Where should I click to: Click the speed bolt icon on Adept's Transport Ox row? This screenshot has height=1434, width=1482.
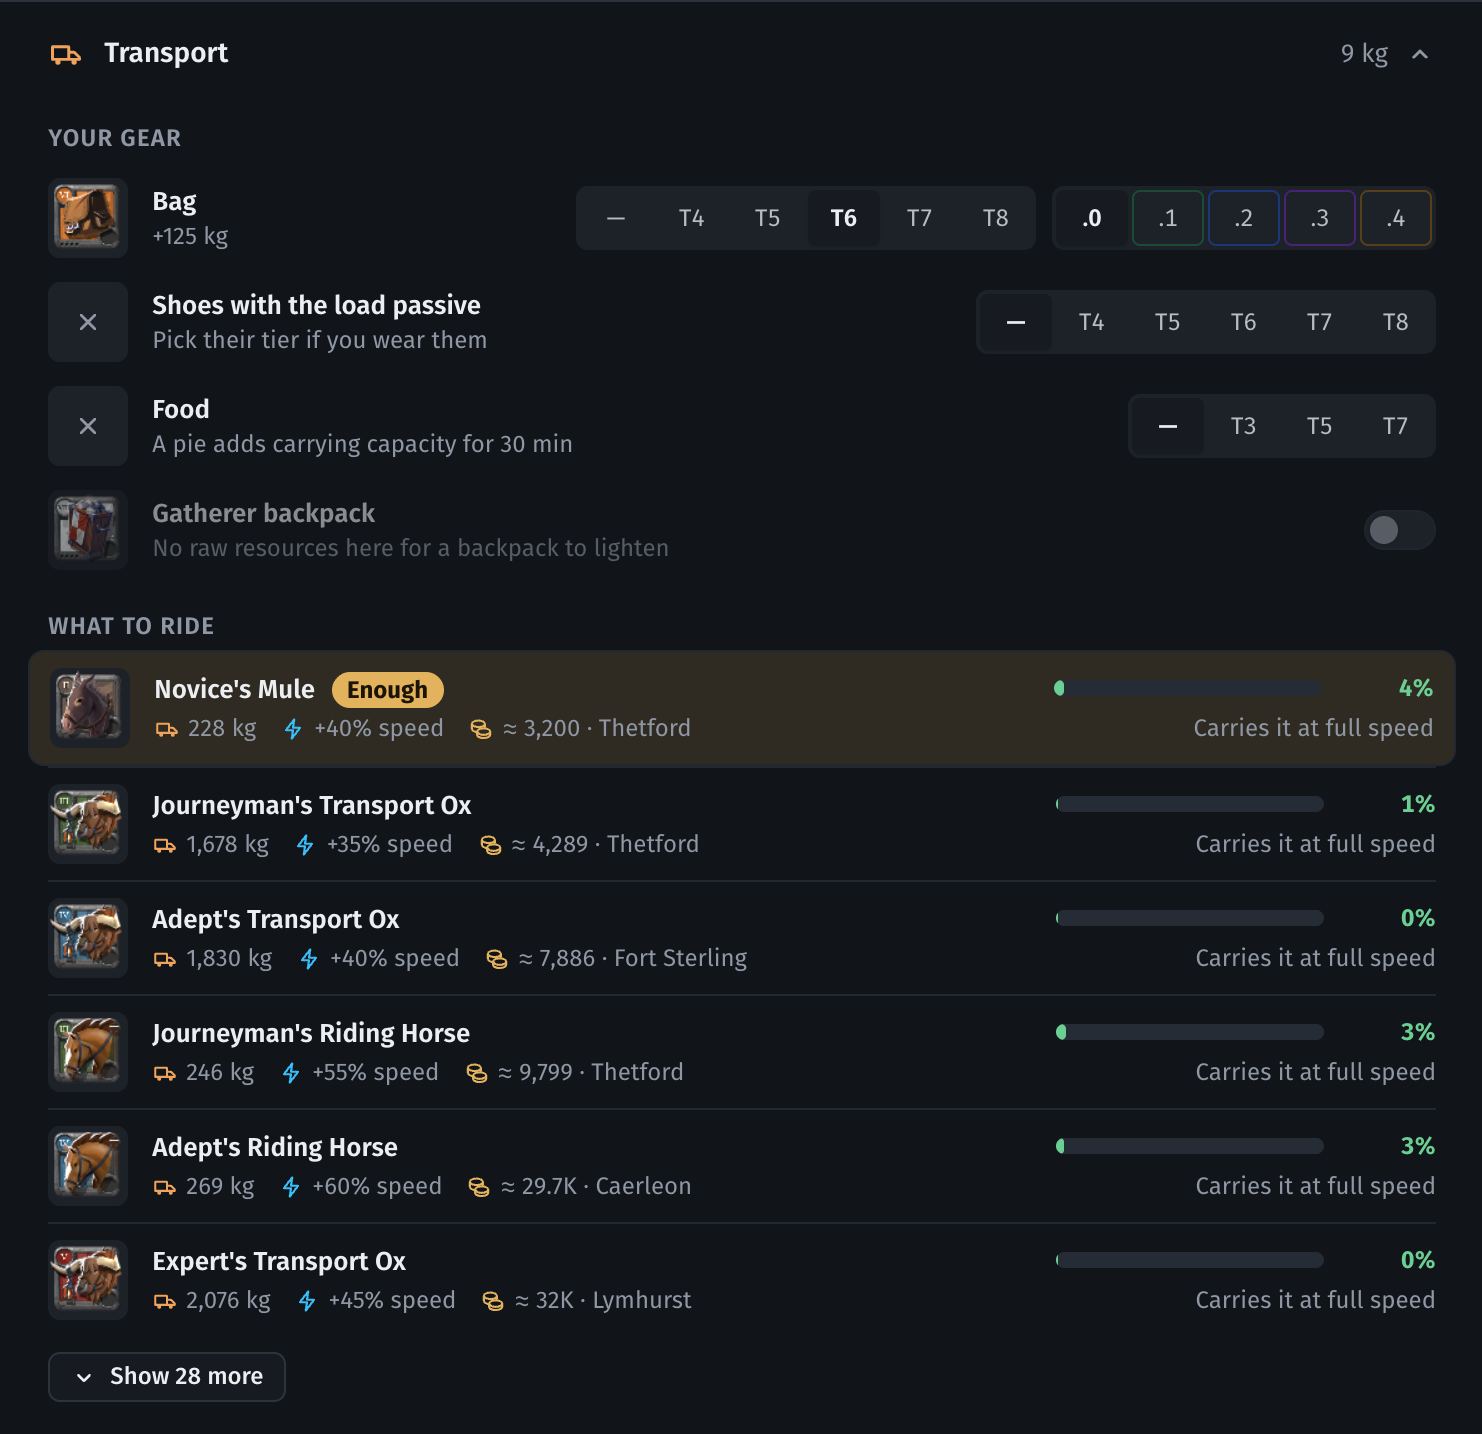[x=309, y=959]
